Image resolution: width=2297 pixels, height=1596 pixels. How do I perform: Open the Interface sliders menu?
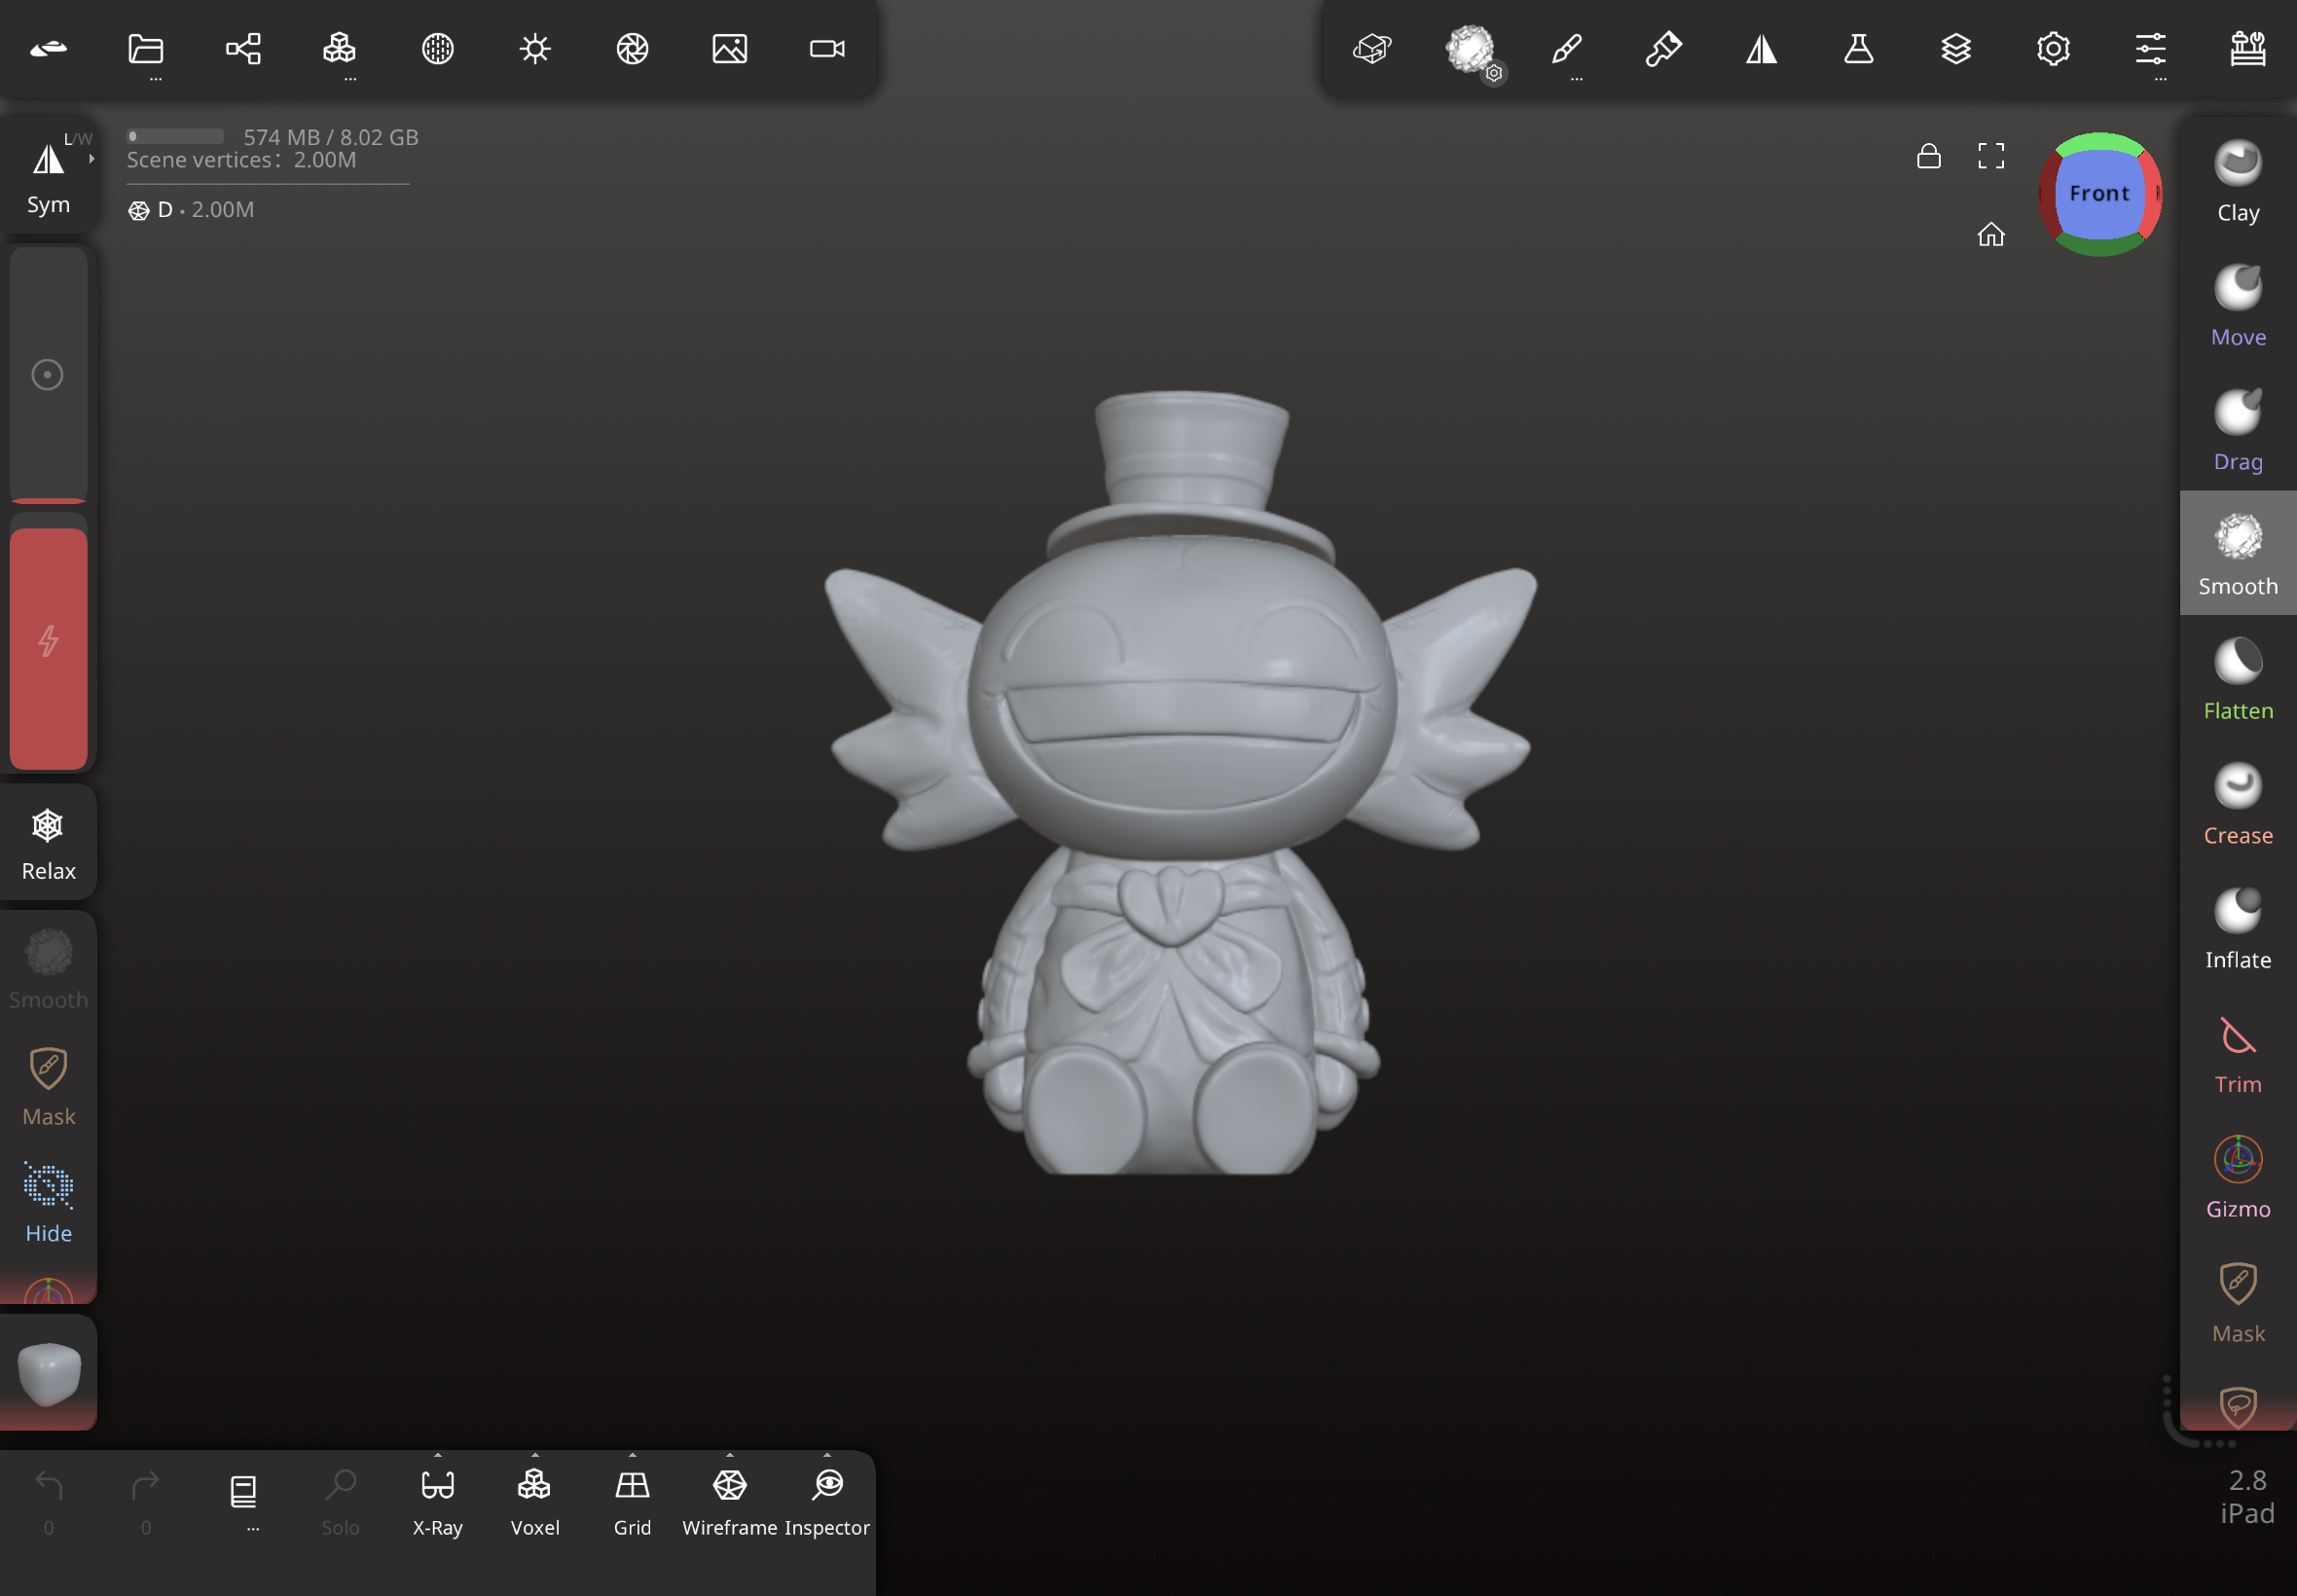(x=2151, y=49)
